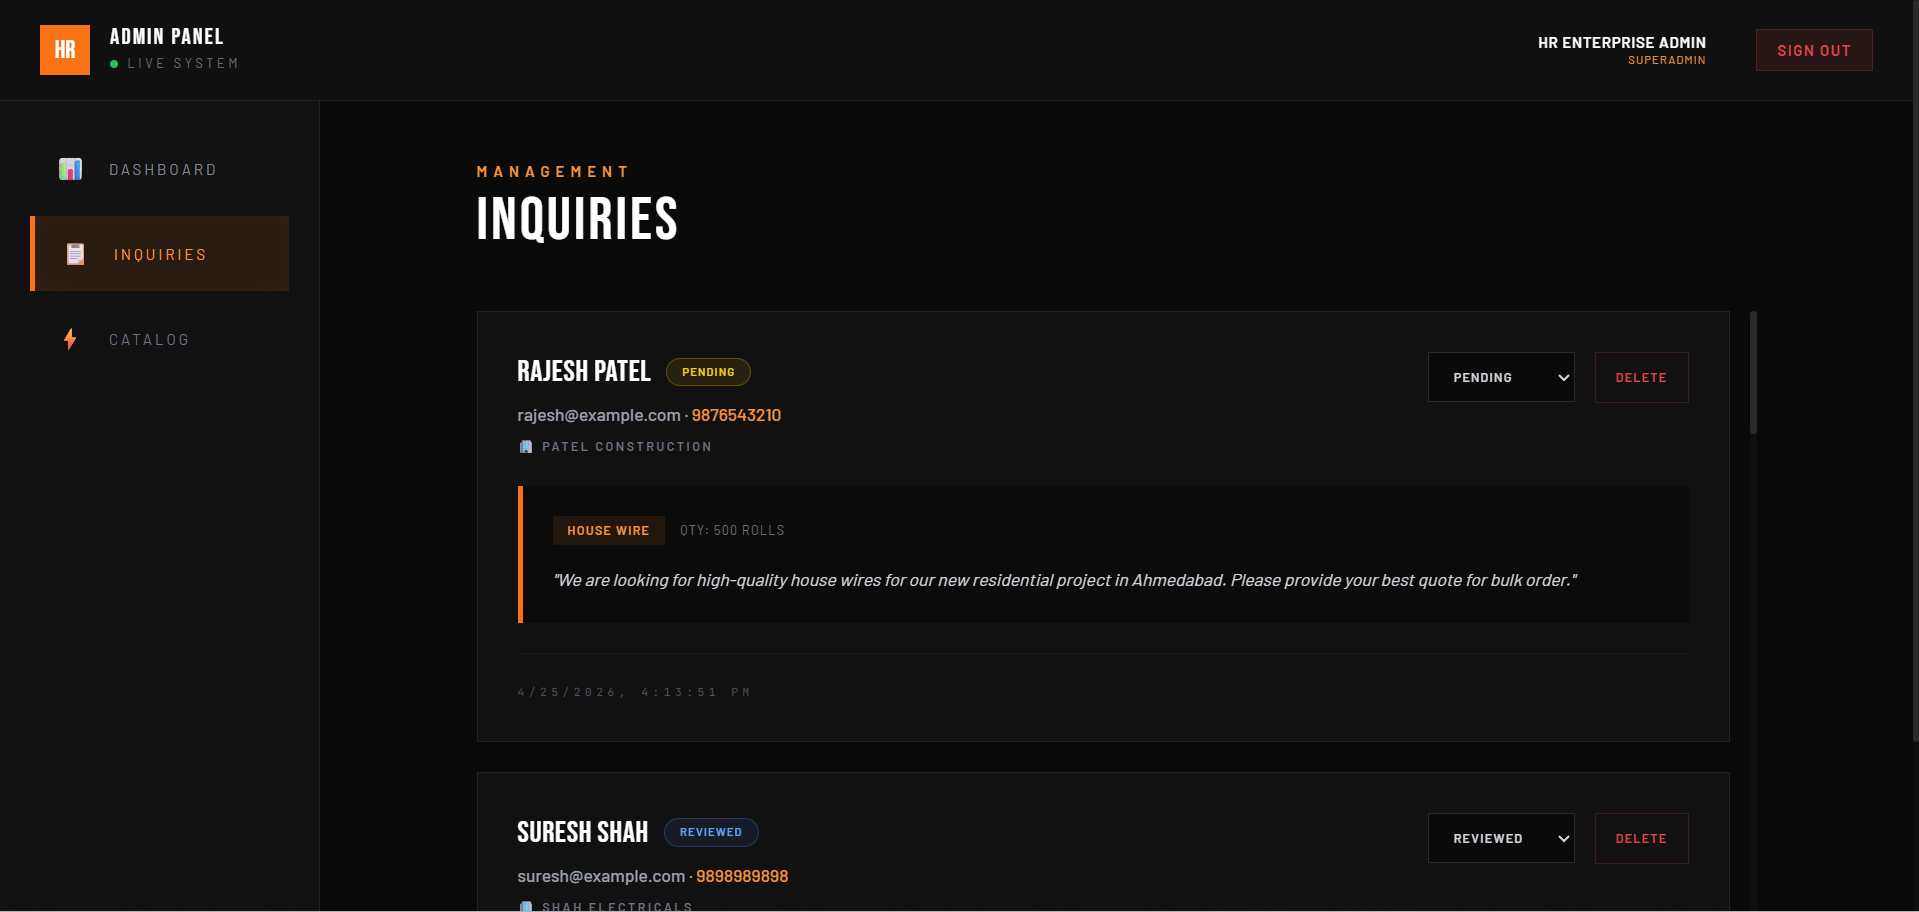Go to the Catalog section
The image size is (1919, 912).
click(x=149, y=340)
